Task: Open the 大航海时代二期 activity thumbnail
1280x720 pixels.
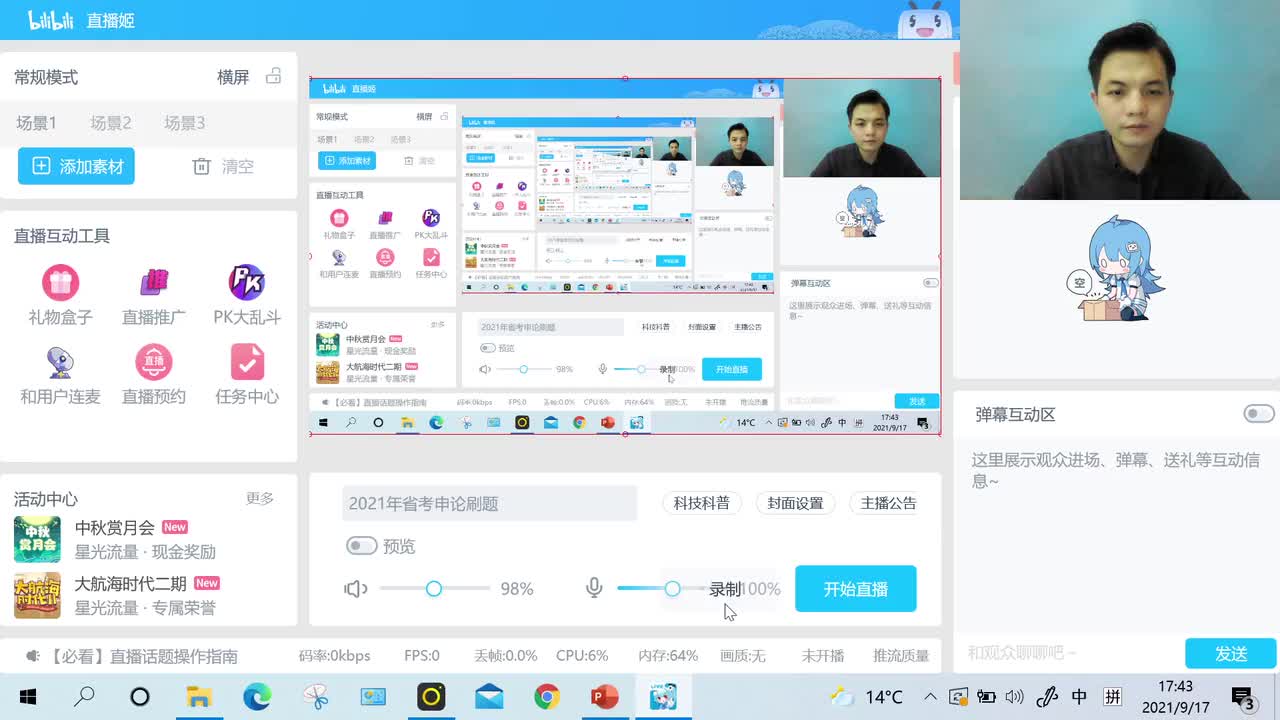Action: (37, 595)
